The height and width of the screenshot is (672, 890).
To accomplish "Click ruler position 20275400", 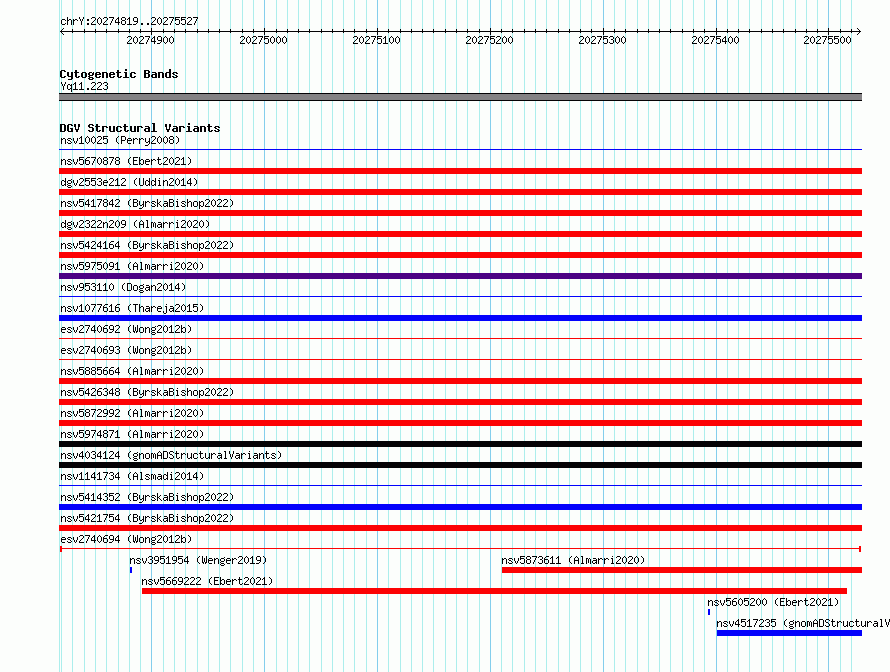I will pos(715,40).
